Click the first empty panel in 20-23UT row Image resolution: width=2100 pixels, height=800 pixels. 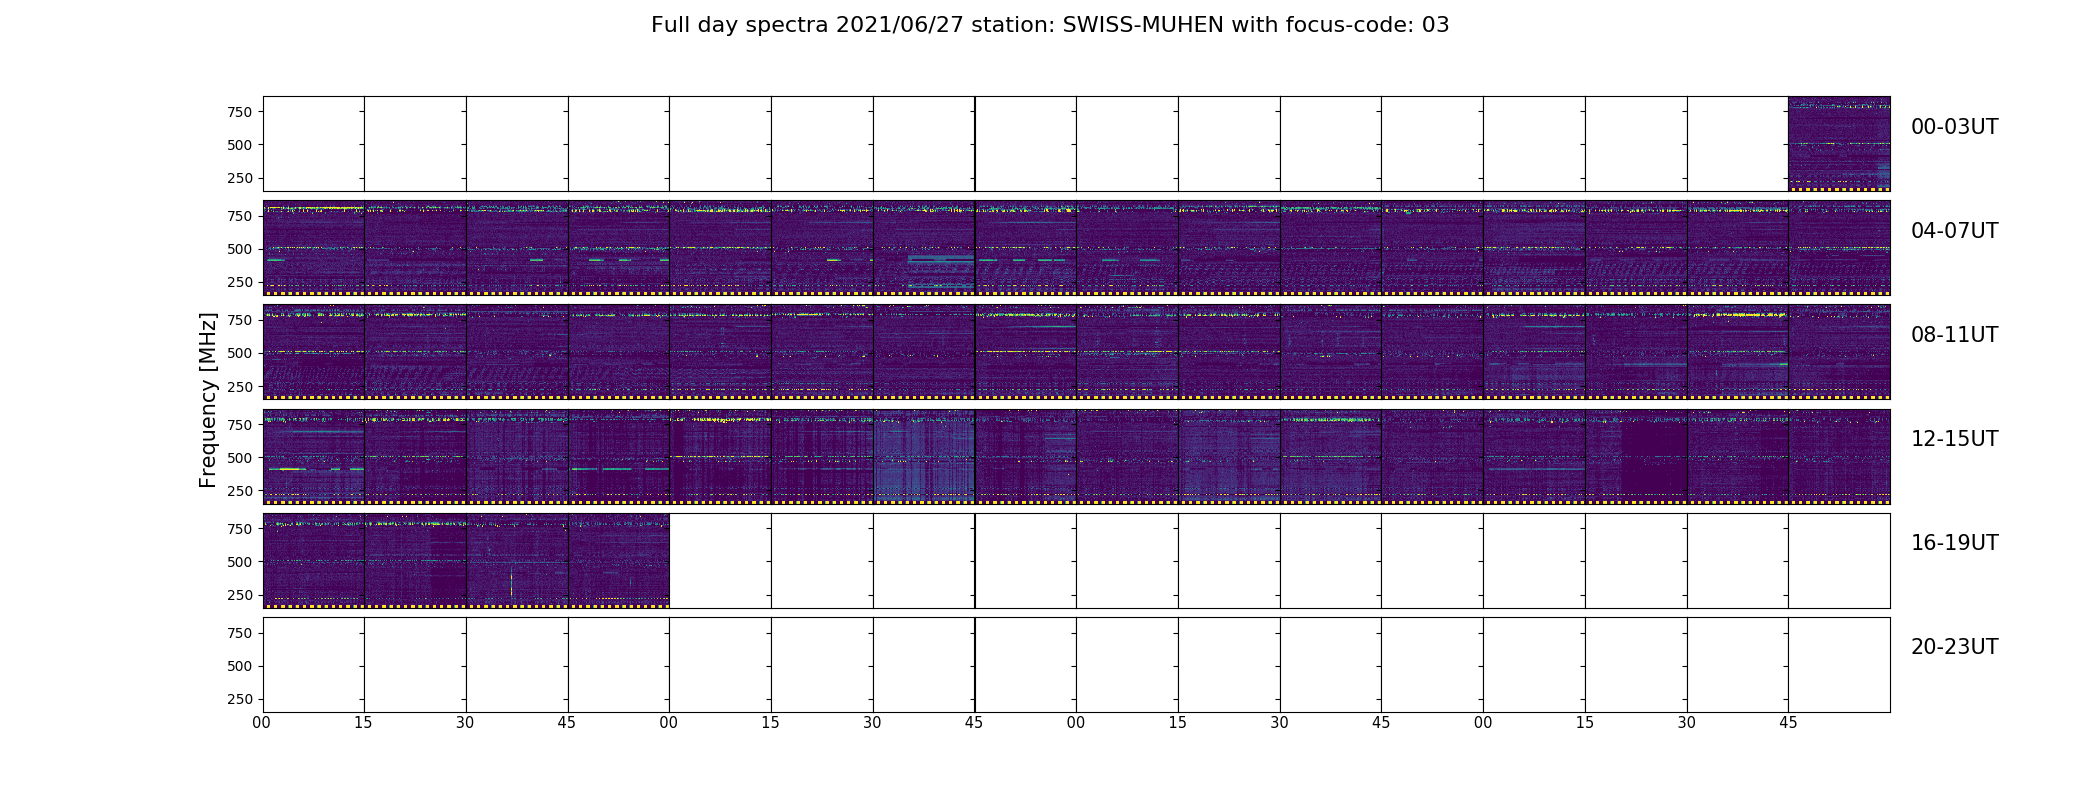point(314,665)
